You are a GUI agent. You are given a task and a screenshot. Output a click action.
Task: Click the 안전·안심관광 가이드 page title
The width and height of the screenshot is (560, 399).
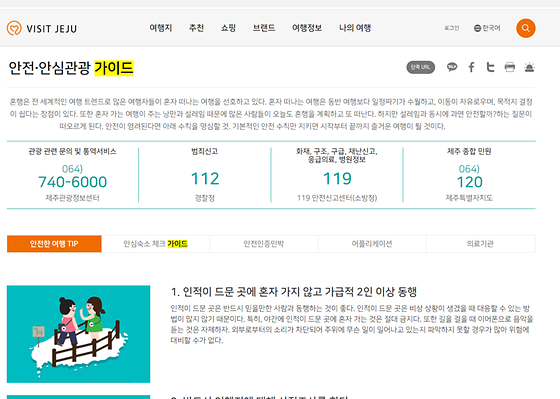[x=71, y=68]
